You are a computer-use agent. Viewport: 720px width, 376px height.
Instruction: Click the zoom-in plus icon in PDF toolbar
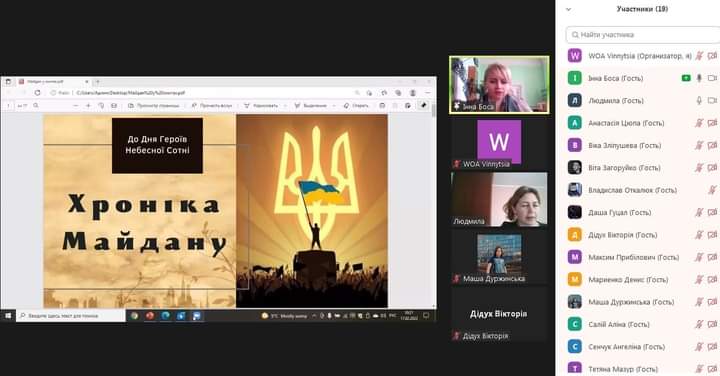point(88,106)
